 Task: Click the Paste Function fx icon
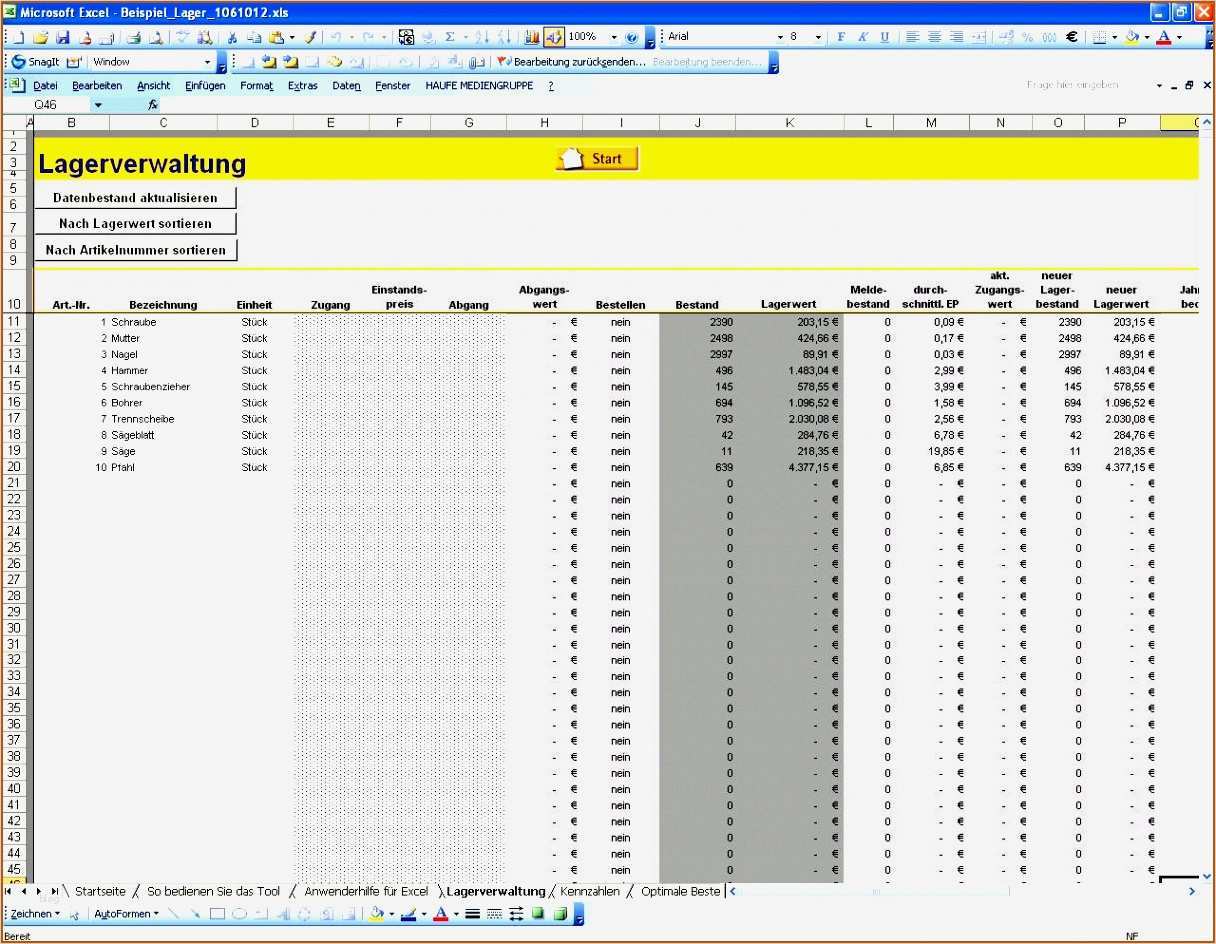(x=156, y=104)
